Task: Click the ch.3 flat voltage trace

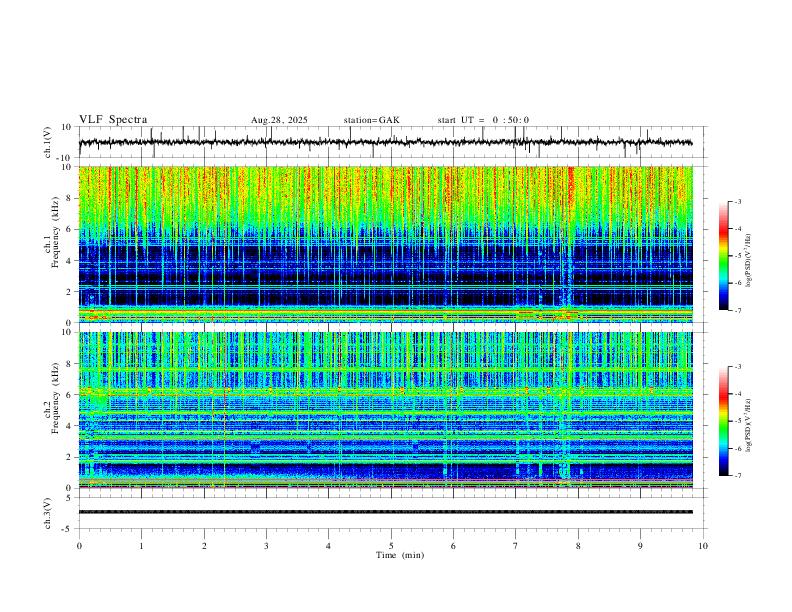Action: (x=386, y=512)
